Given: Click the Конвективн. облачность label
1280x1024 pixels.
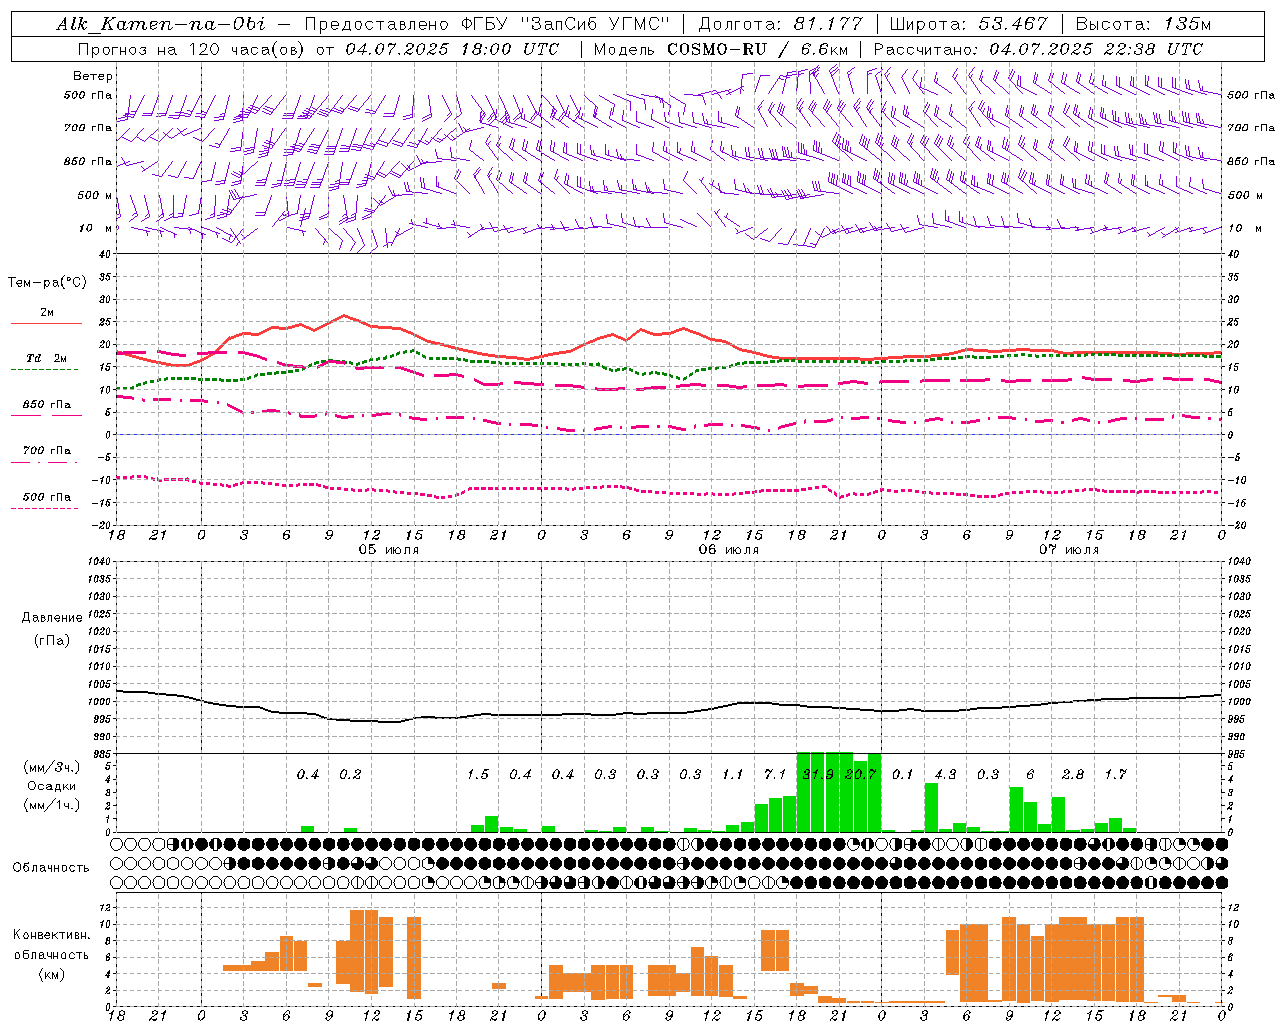Looking at the screenshot, I should point(51,945).
